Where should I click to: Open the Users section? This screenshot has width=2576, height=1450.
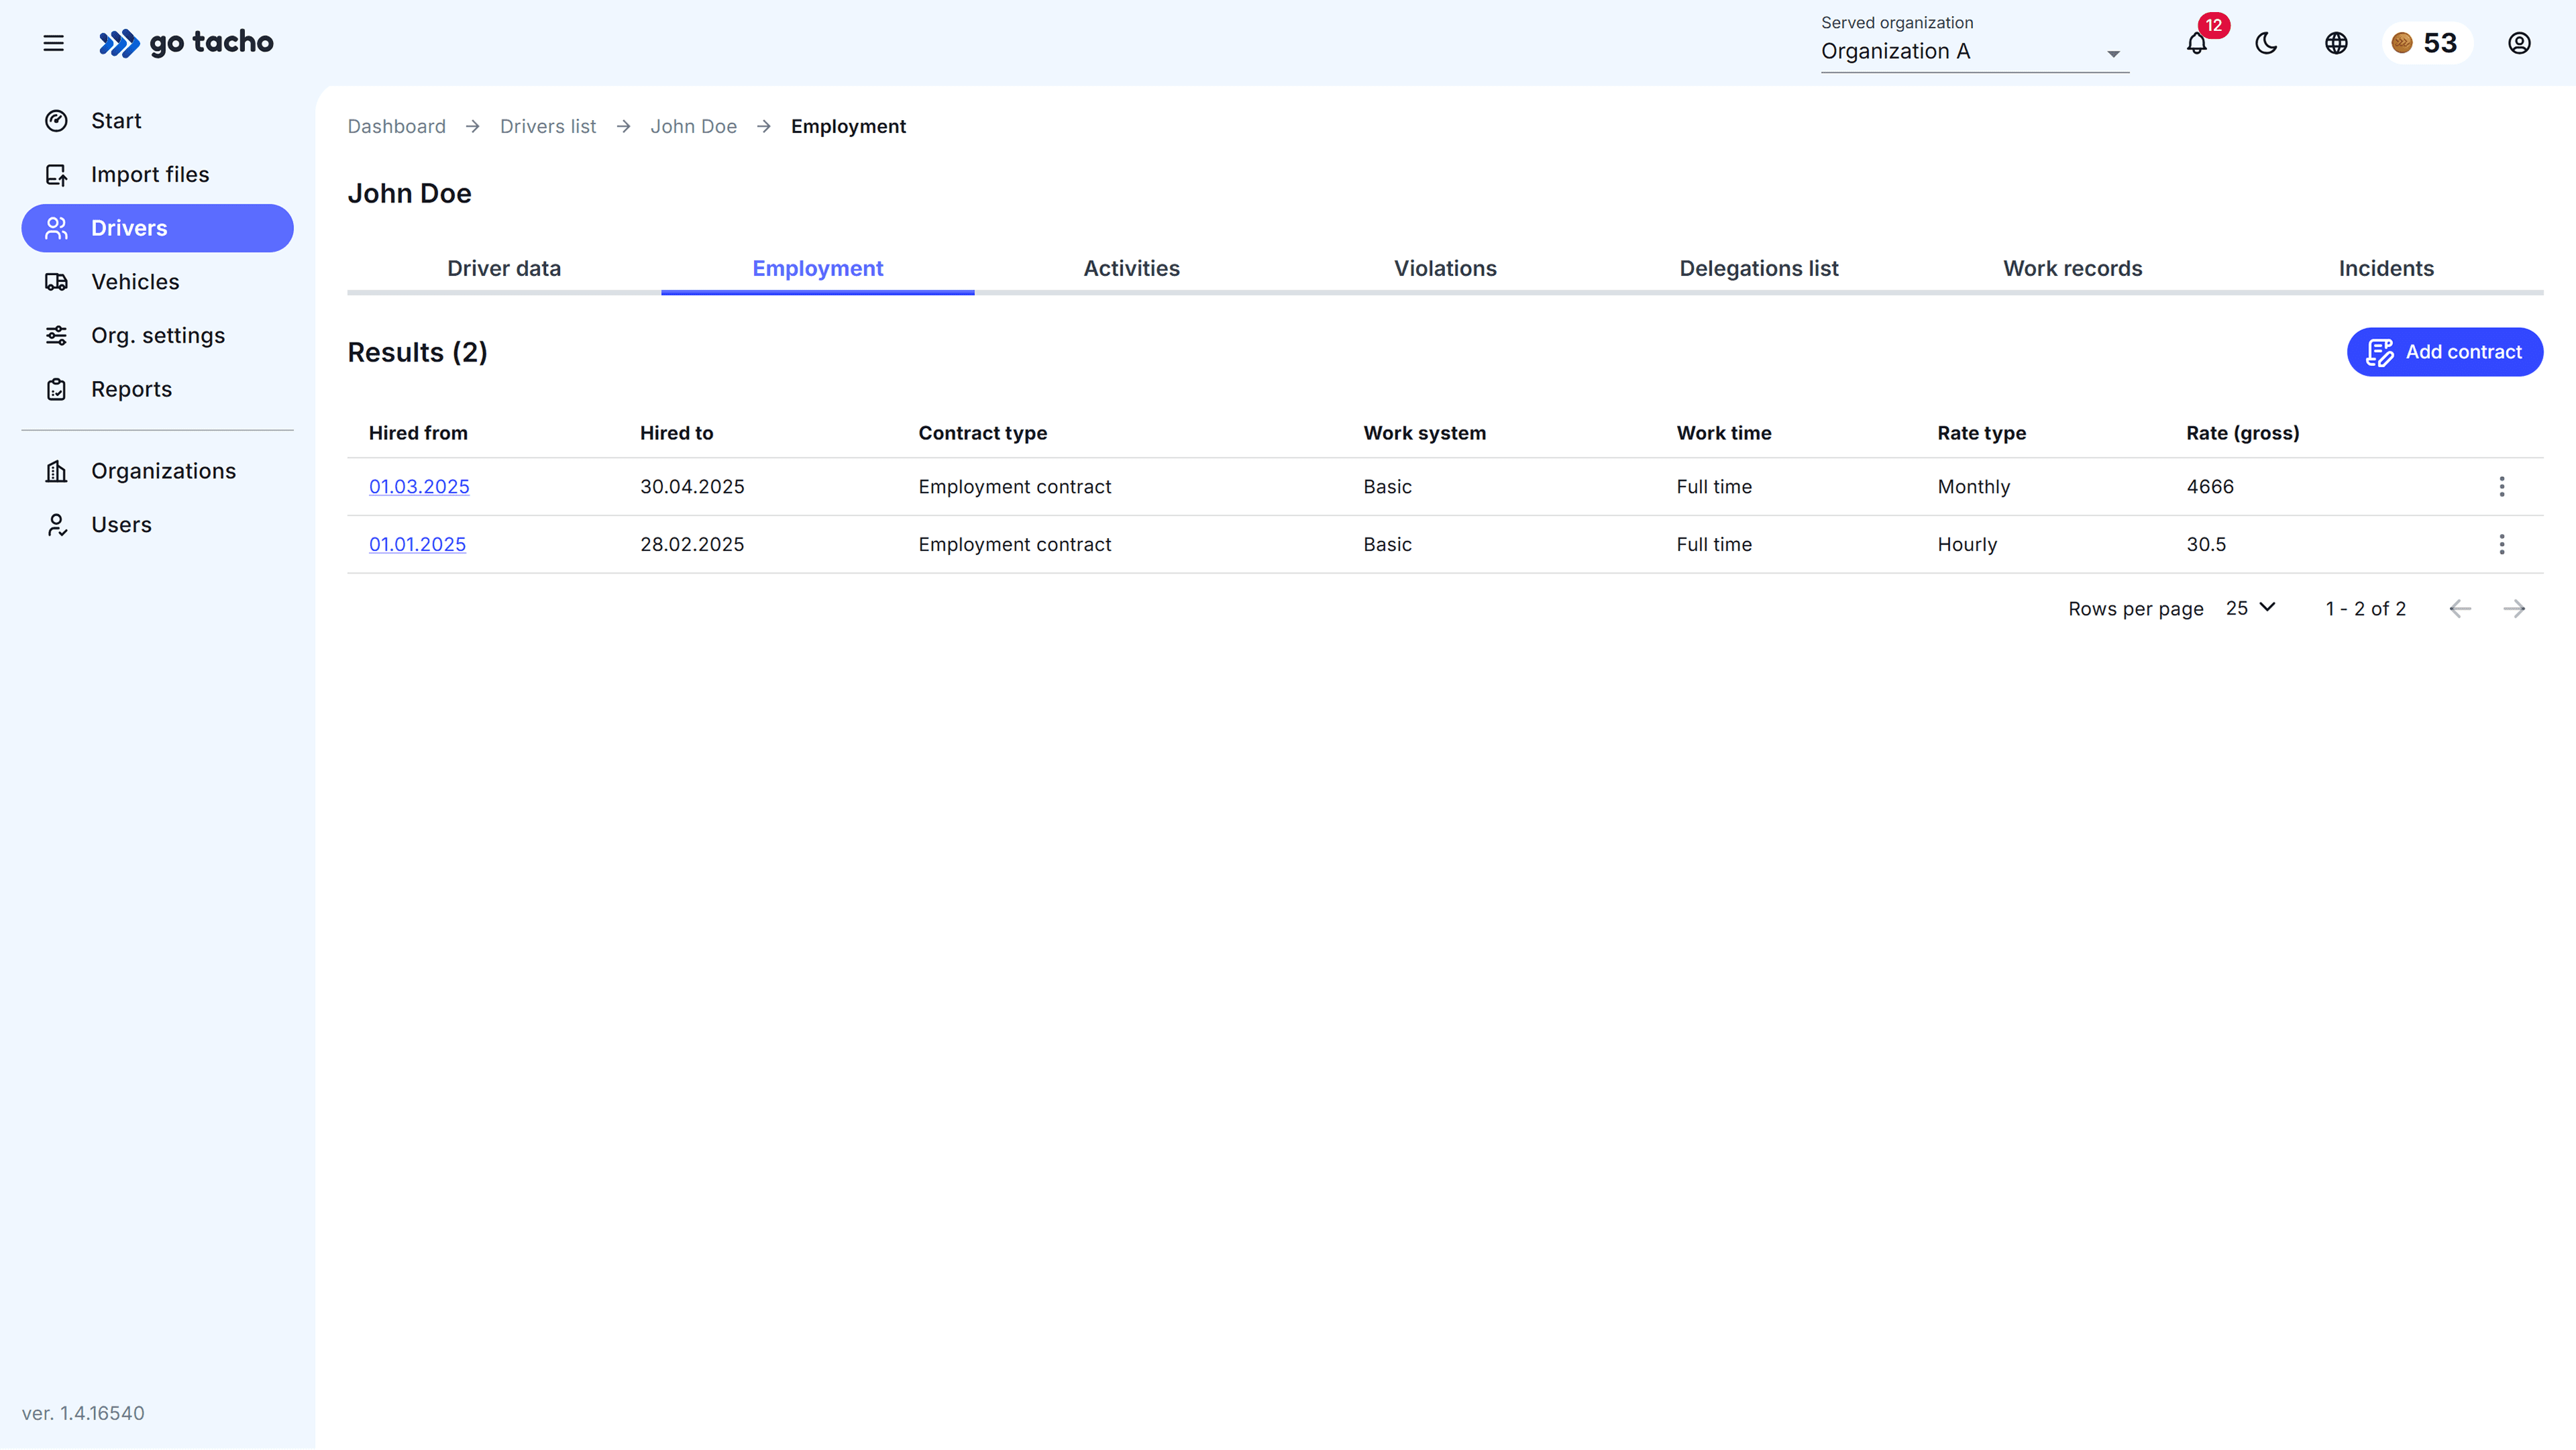click(121, 524)
